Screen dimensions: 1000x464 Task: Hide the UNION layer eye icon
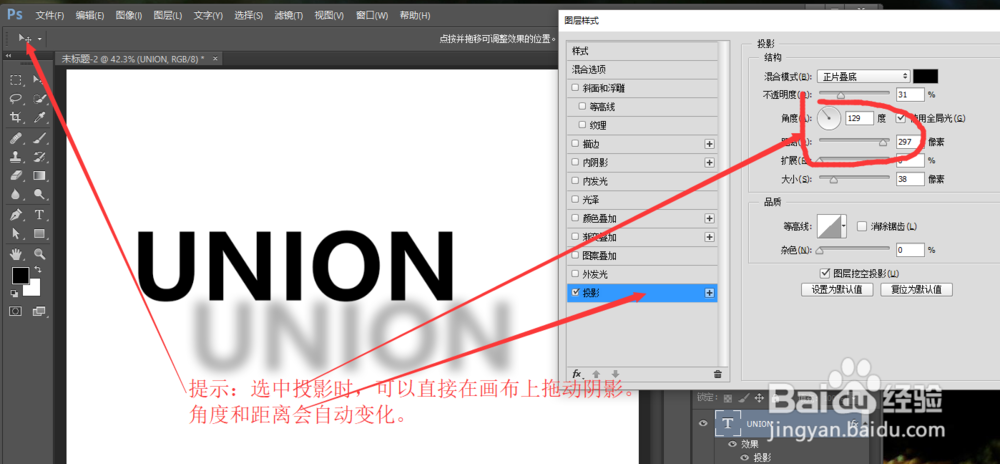coord(703,423)
